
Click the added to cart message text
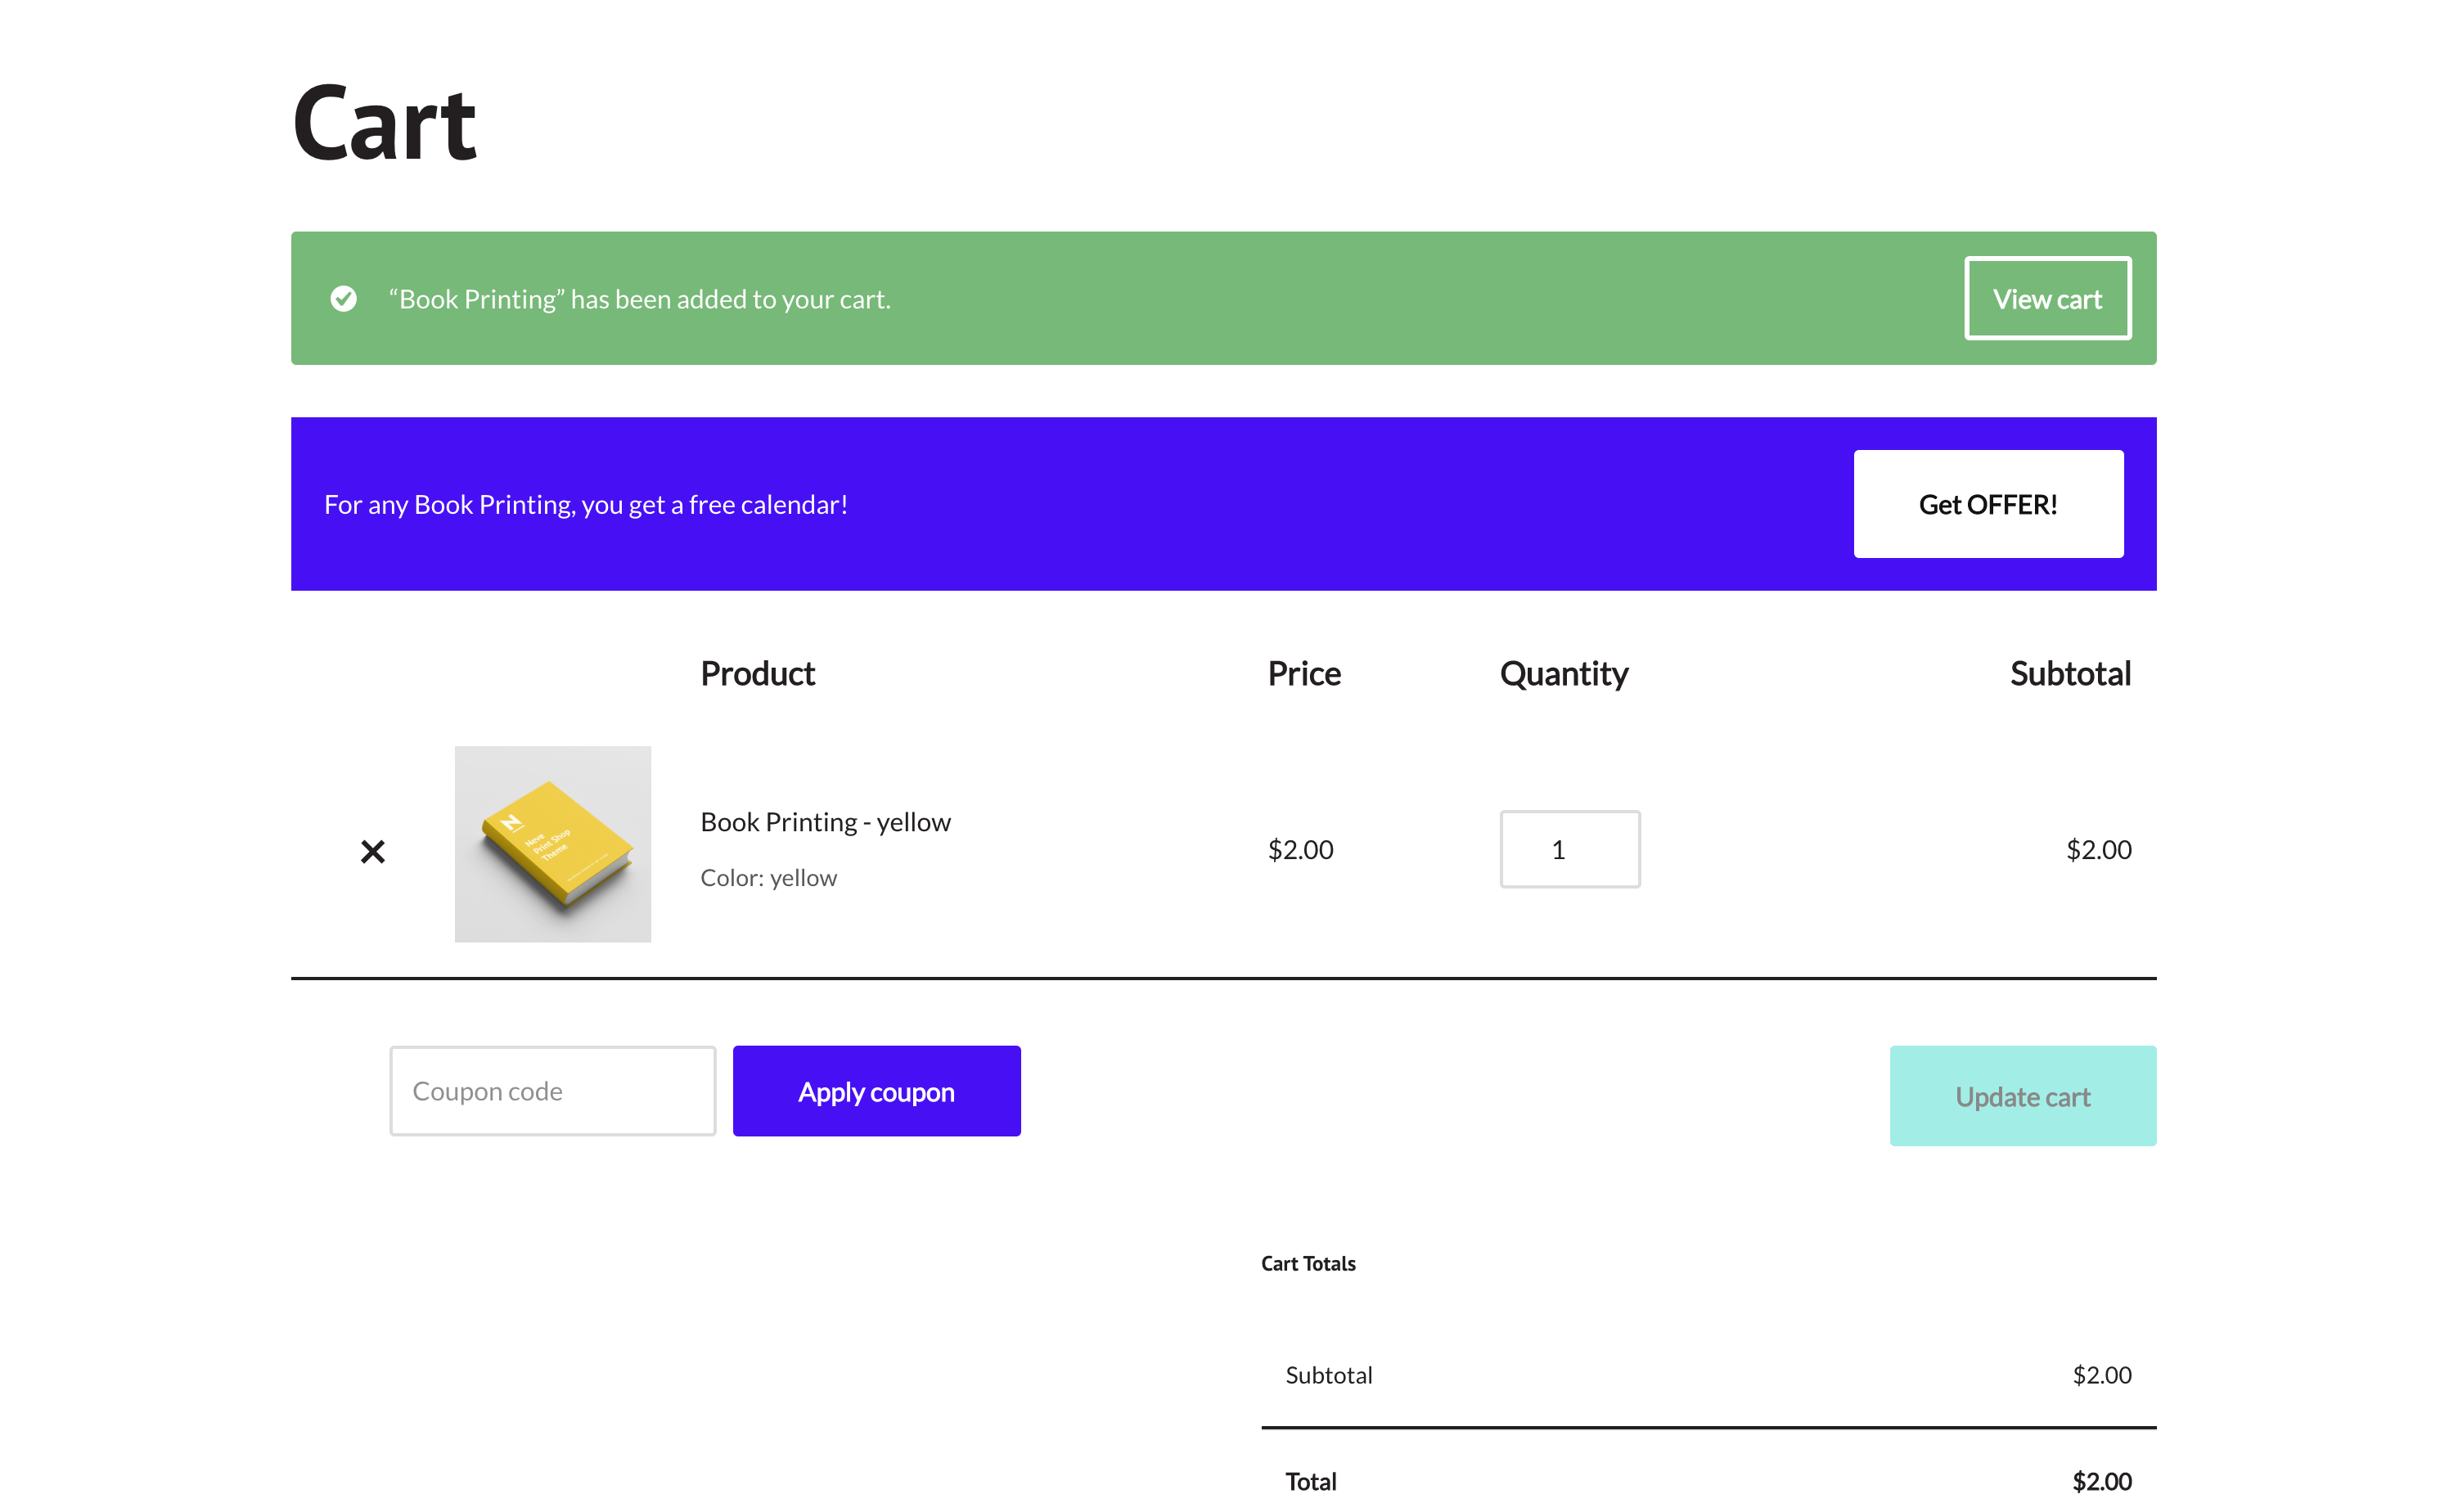(639, 299)
